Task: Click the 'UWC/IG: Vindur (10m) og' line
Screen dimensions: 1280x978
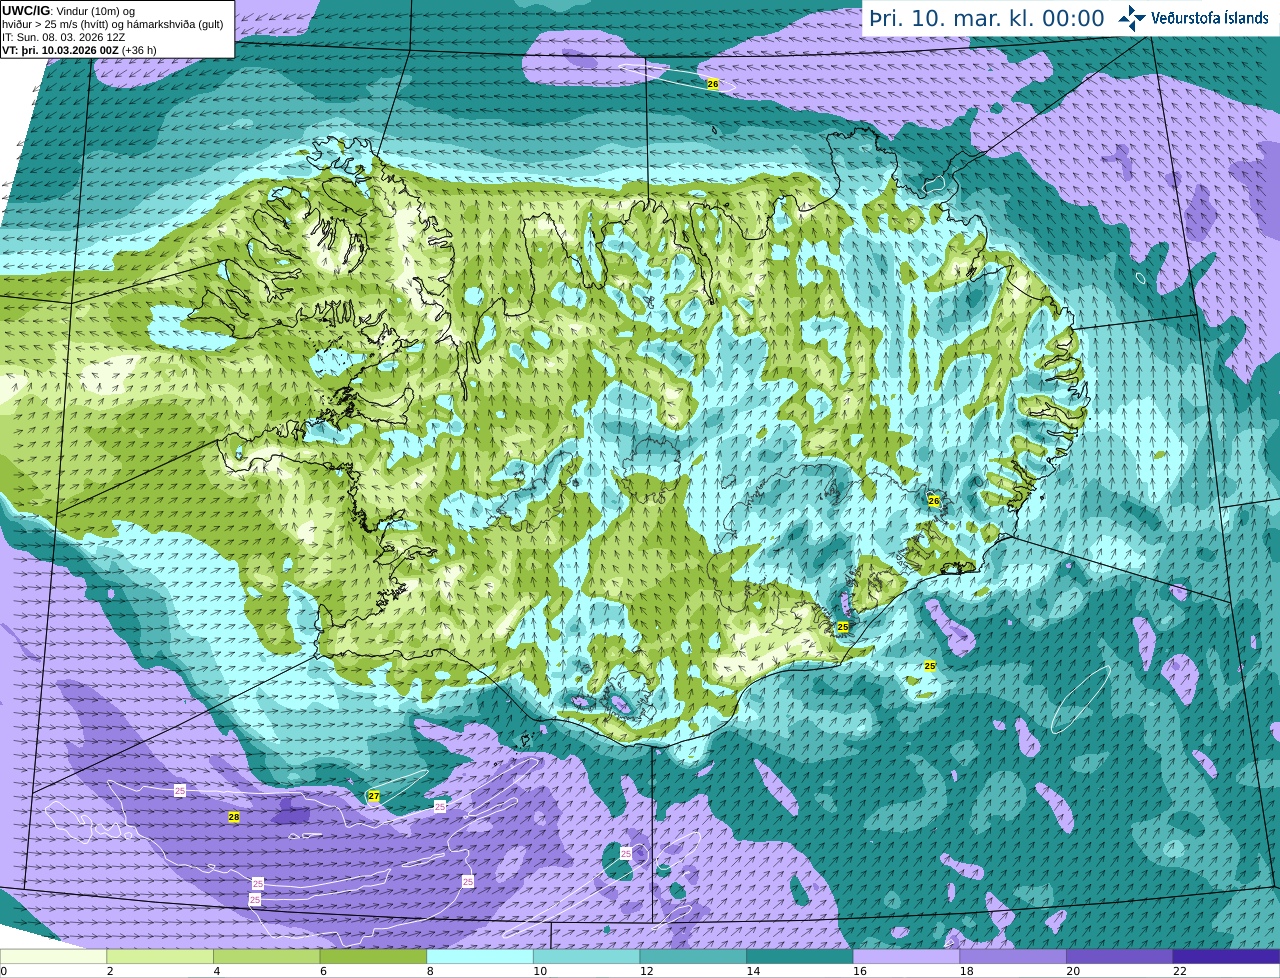Action: (x=68, y=11)
